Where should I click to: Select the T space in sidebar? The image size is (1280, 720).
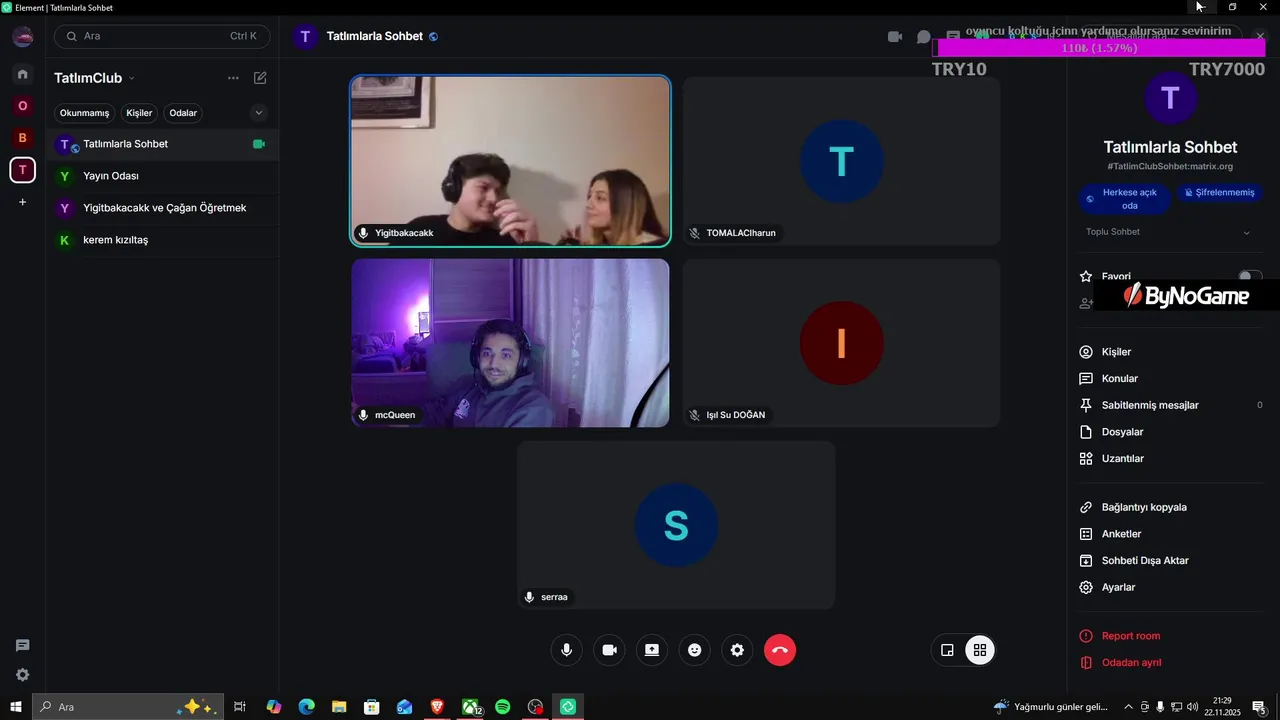22,170
